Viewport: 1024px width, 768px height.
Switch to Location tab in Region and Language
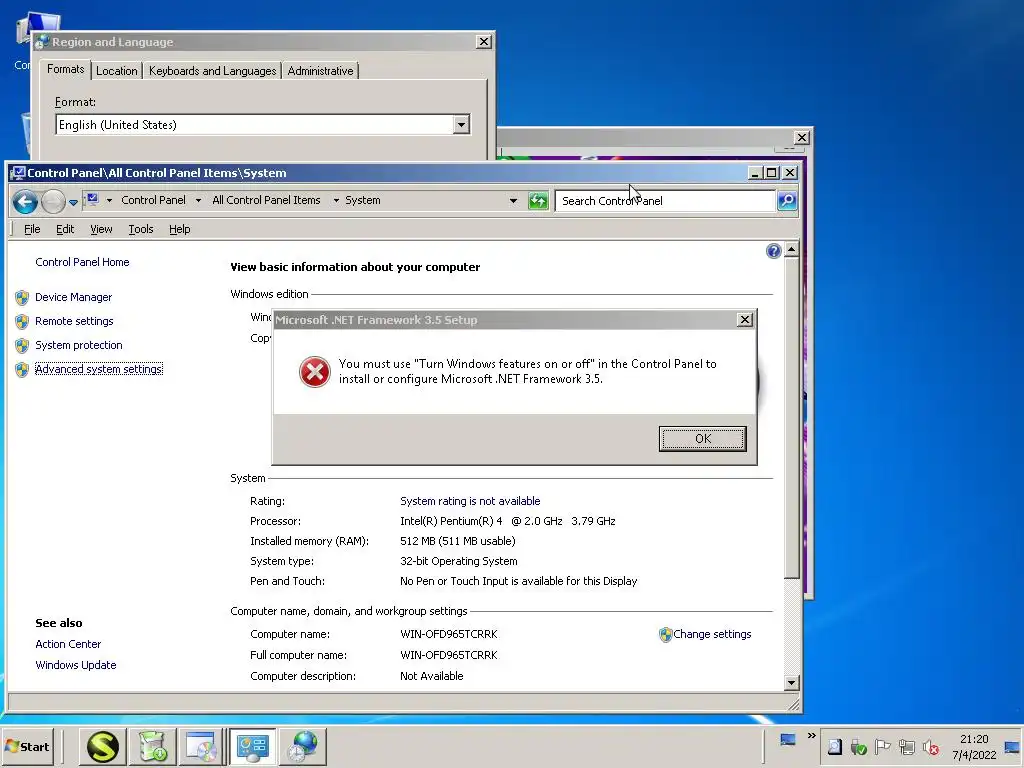click(x=117, y=71)
